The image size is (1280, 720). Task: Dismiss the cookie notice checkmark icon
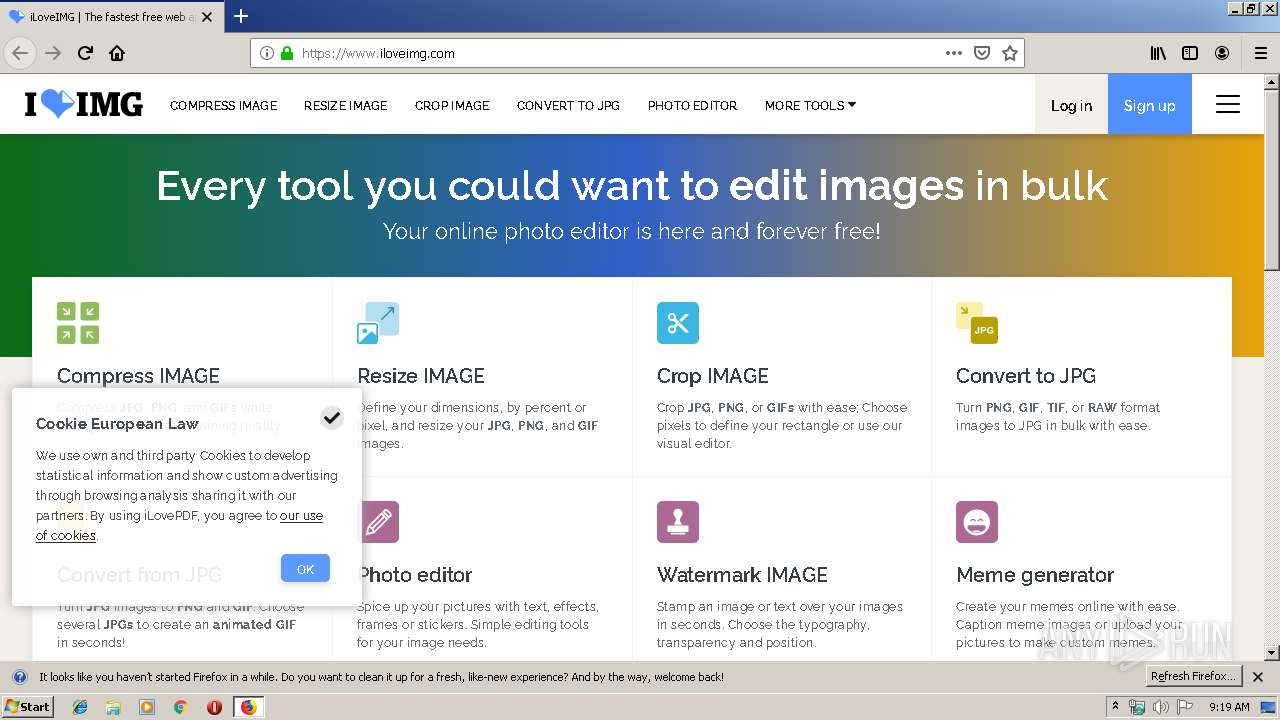pos(332,418)
